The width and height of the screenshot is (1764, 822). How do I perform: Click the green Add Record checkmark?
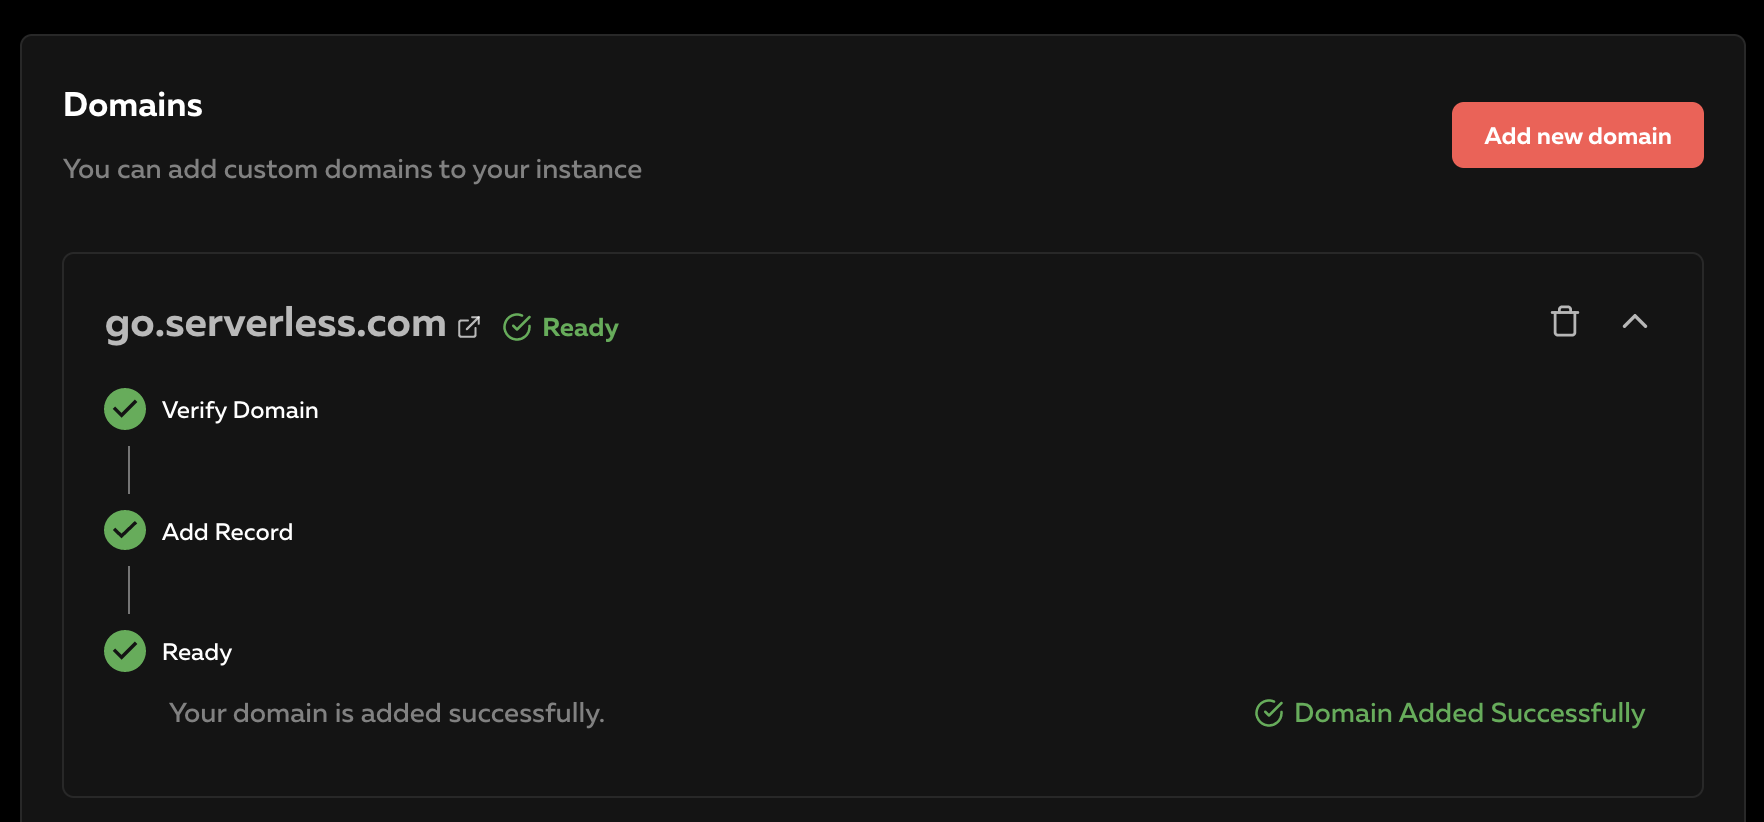coord(125,530)
